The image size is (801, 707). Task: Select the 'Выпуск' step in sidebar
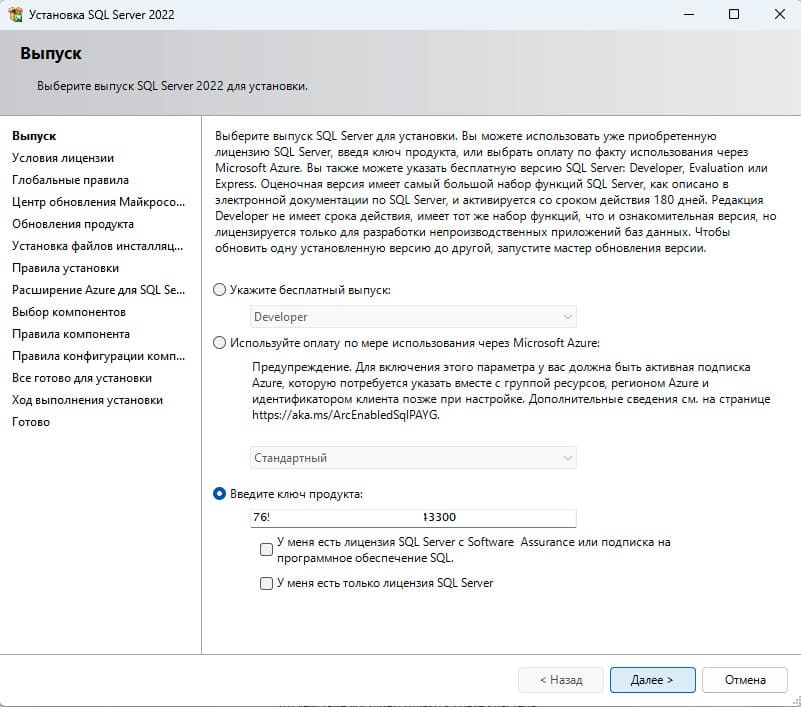(x=34, y=136)
